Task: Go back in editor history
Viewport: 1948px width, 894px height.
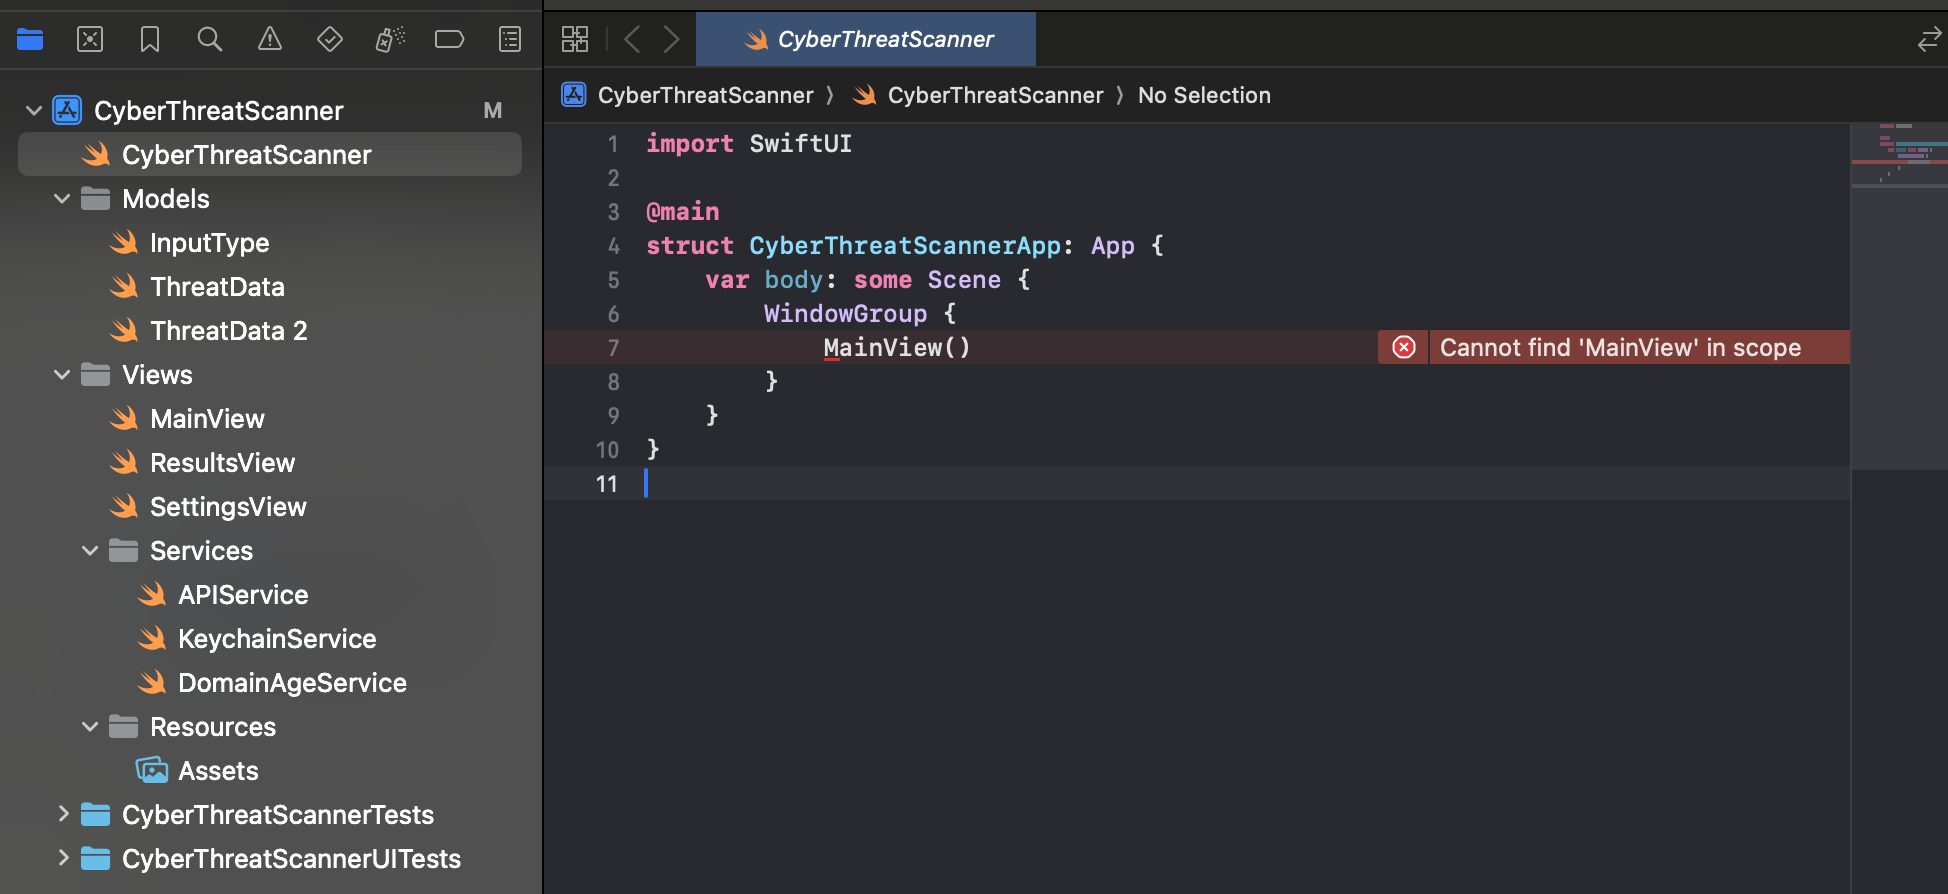Action: click(632, 39)
